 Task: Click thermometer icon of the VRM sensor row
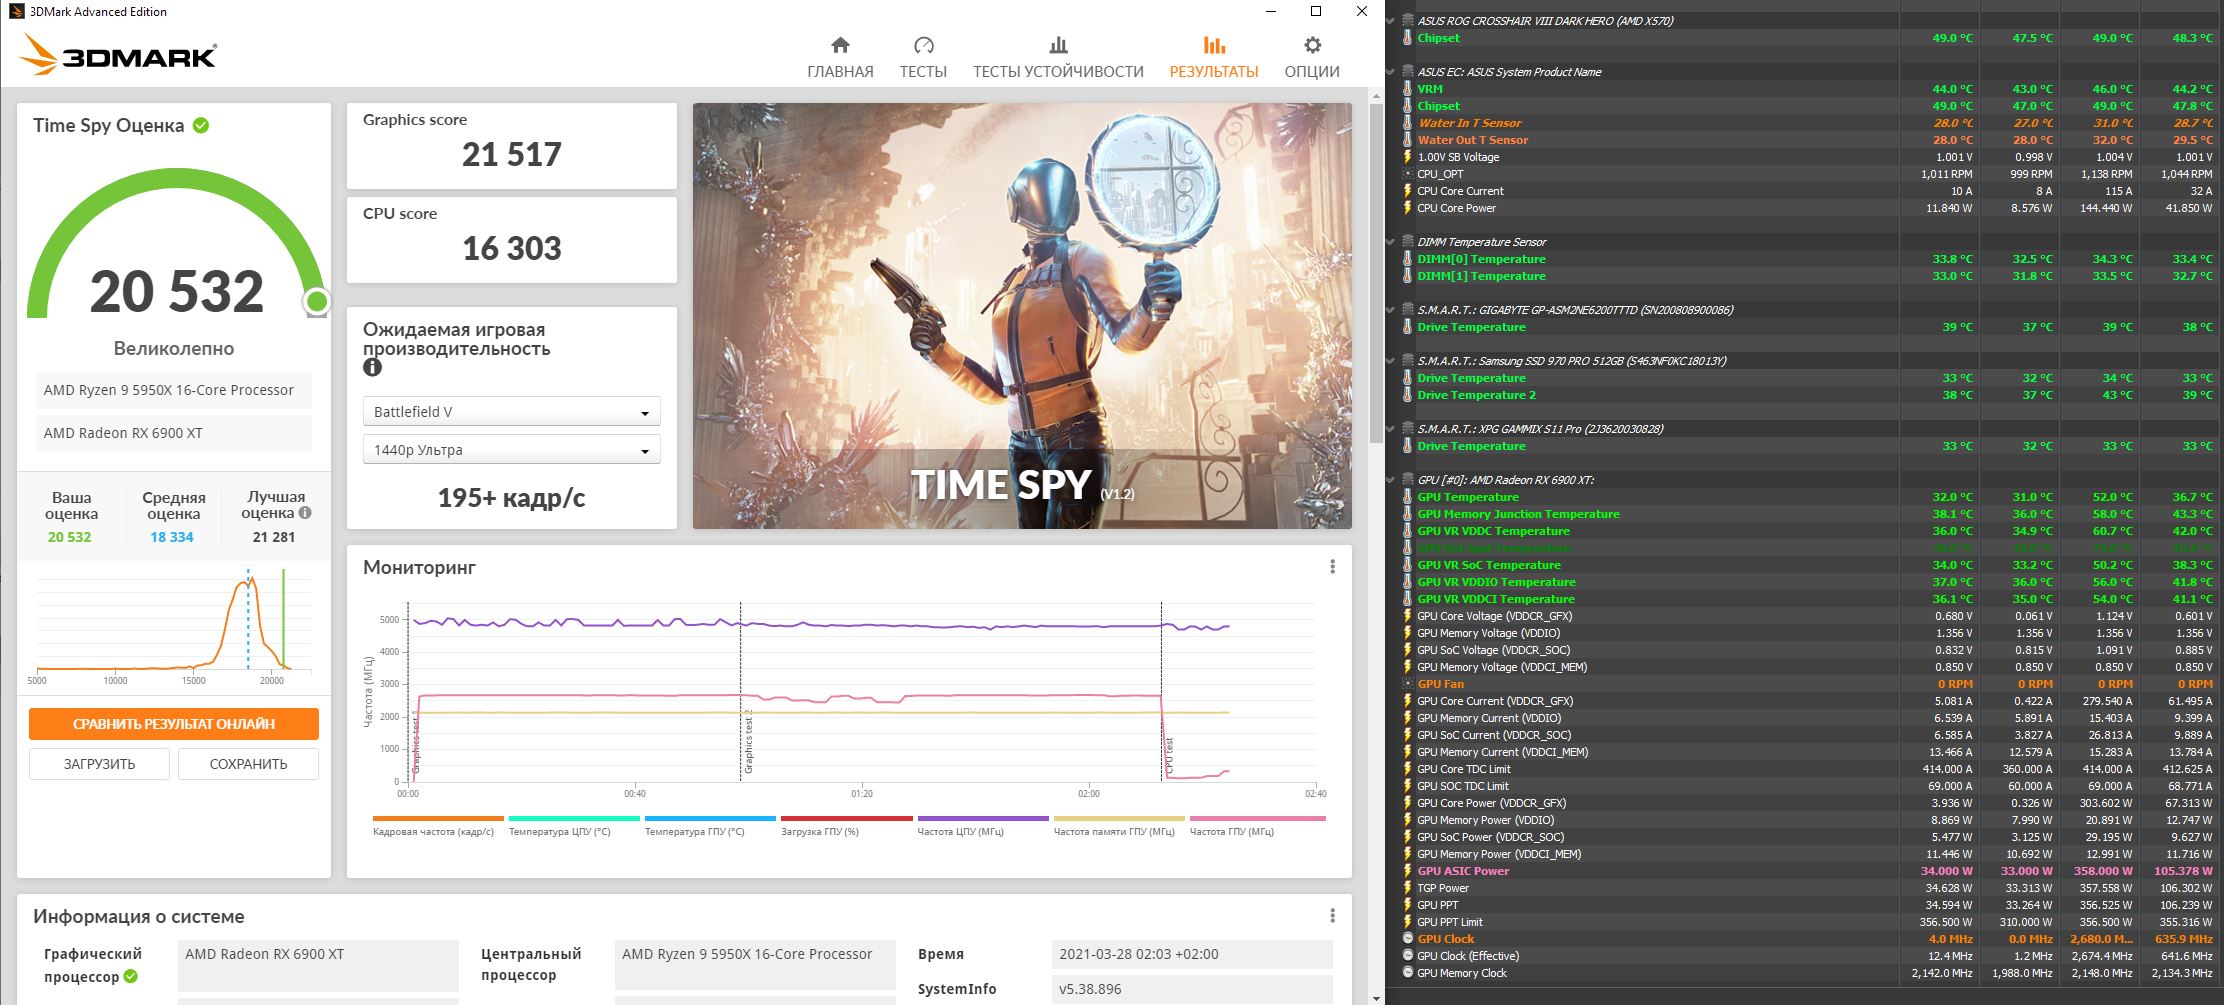click(1407, 89)
